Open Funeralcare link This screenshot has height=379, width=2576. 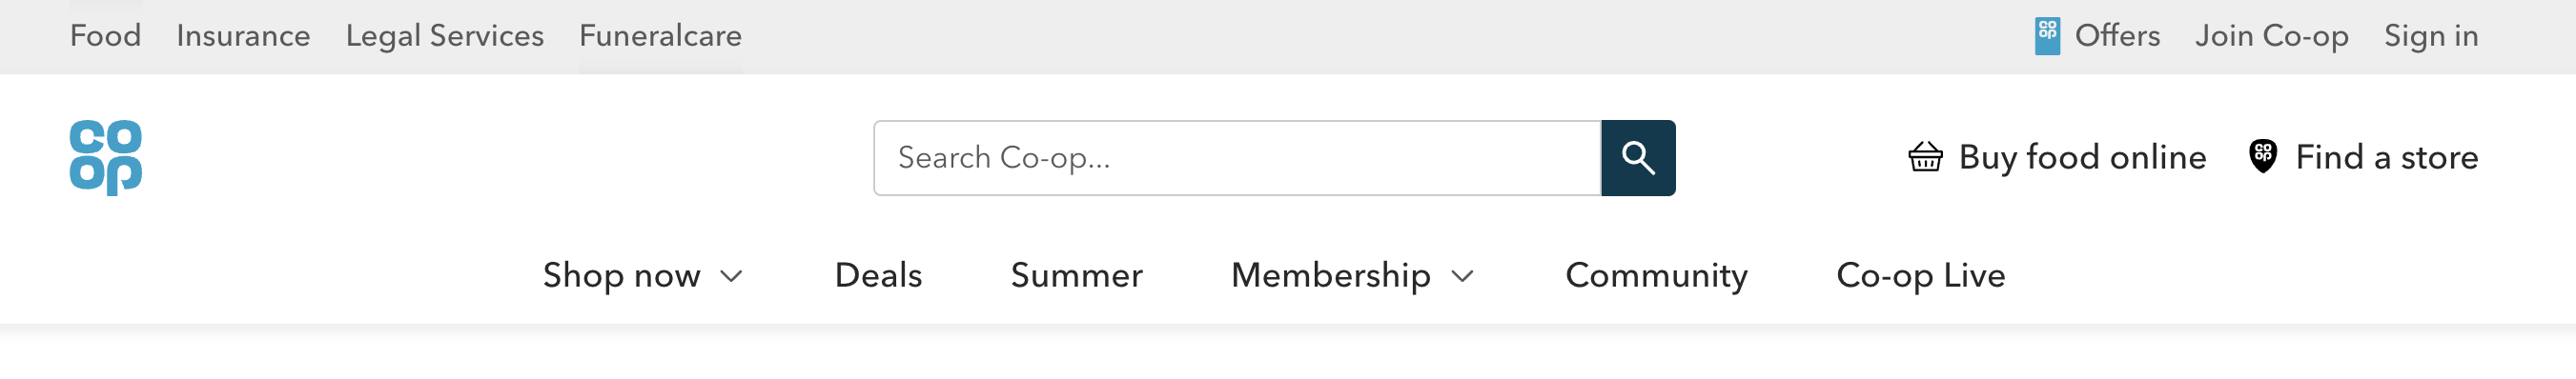pos(660,36)
